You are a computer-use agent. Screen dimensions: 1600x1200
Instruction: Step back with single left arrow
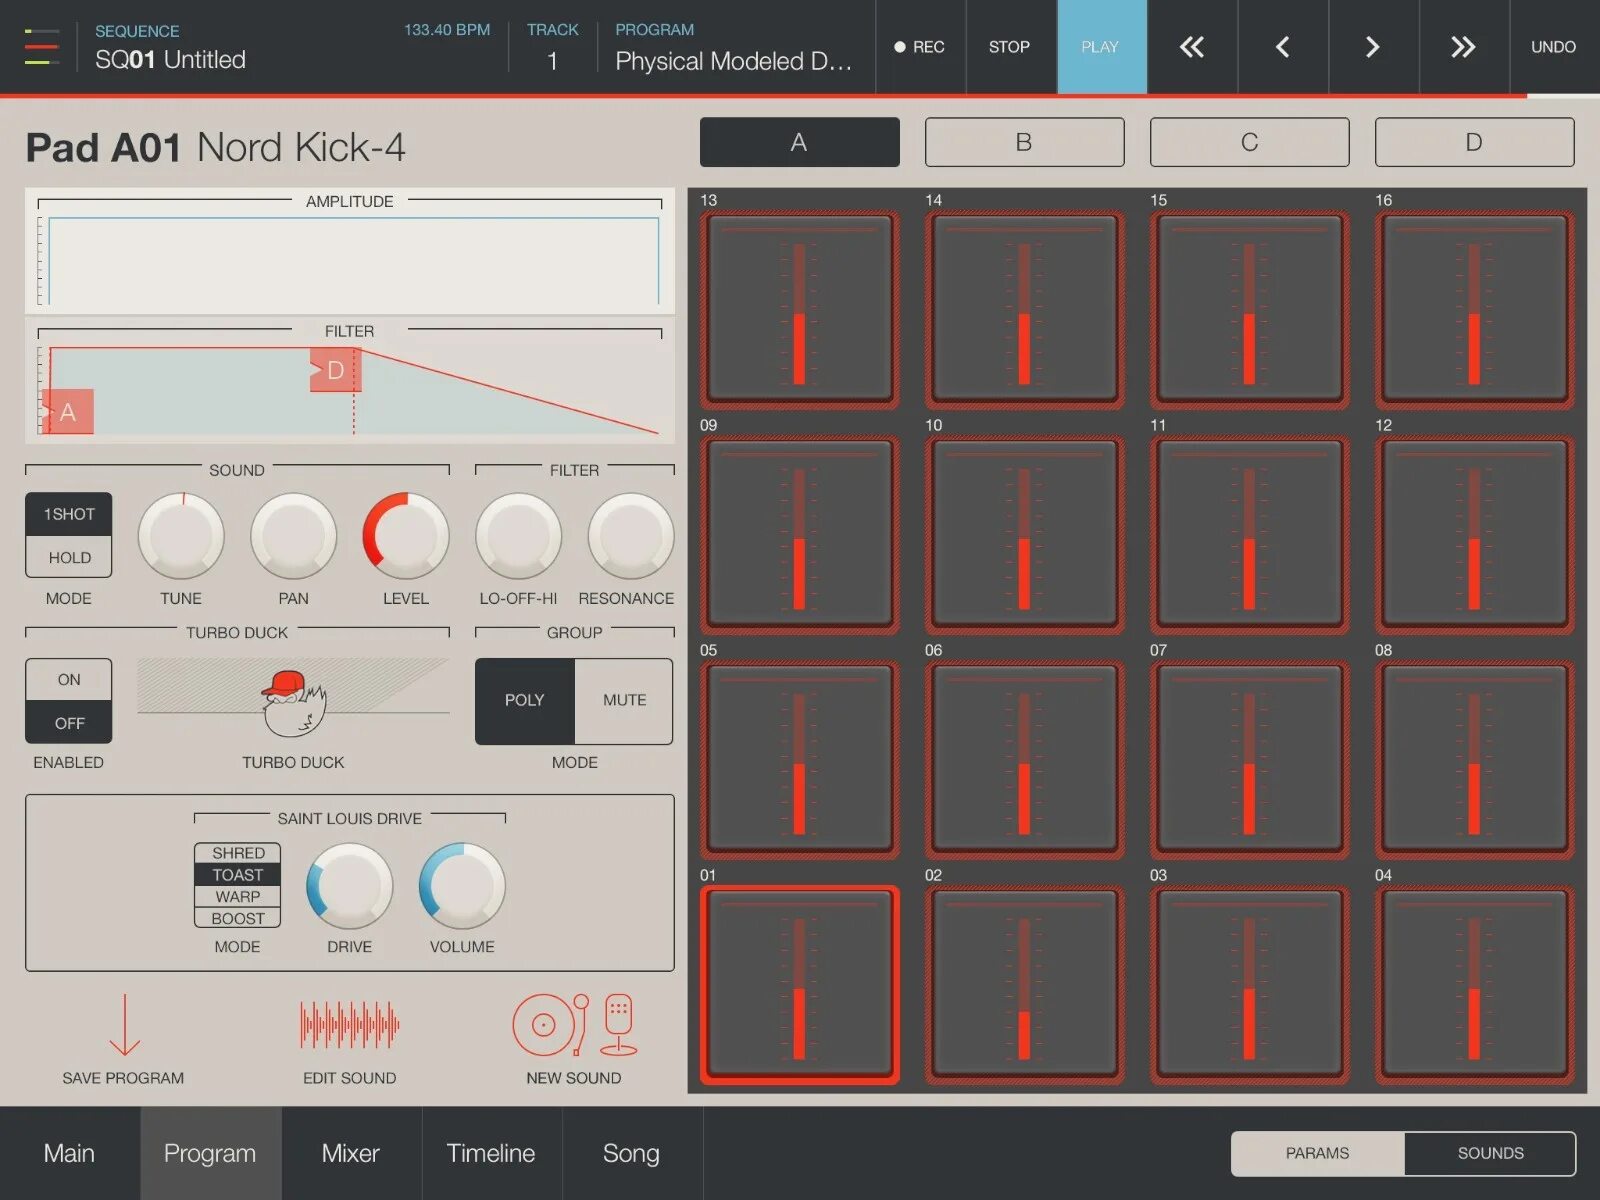coord(1282,47)
